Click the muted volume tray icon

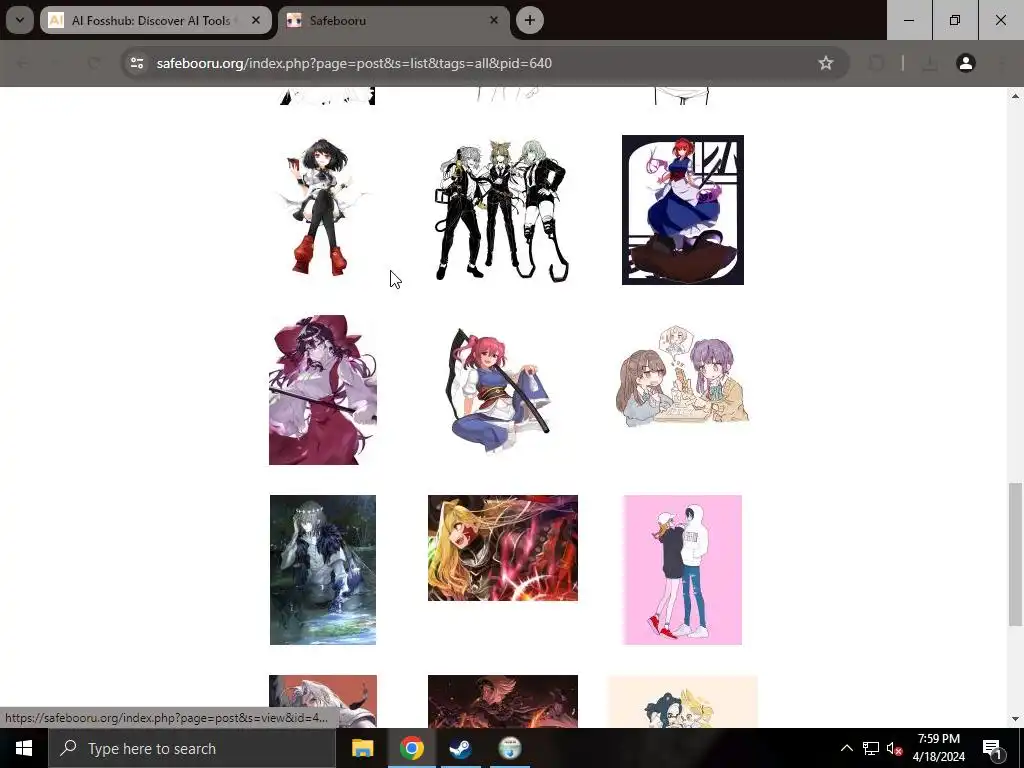click(x=894, y=748)
